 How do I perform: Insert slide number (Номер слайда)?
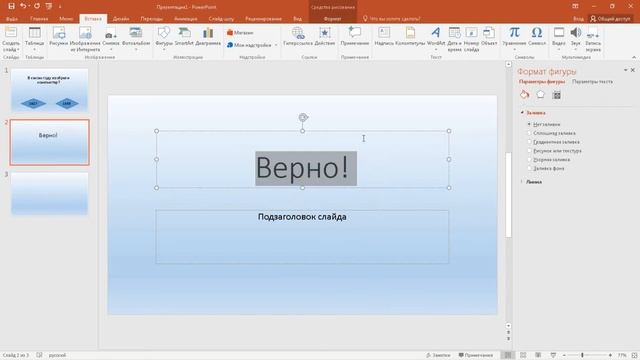[x=471, y=39]
